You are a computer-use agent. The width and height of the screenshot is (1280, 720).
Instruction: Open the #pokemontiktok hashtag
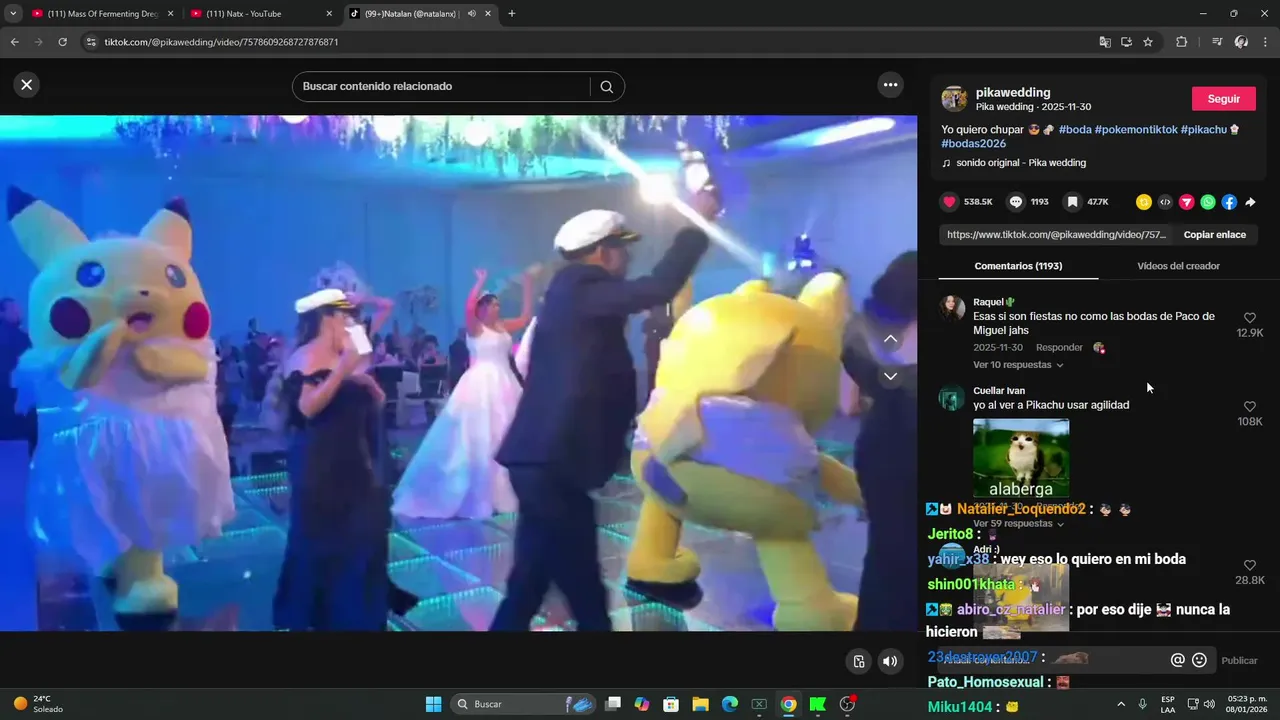1136,130
